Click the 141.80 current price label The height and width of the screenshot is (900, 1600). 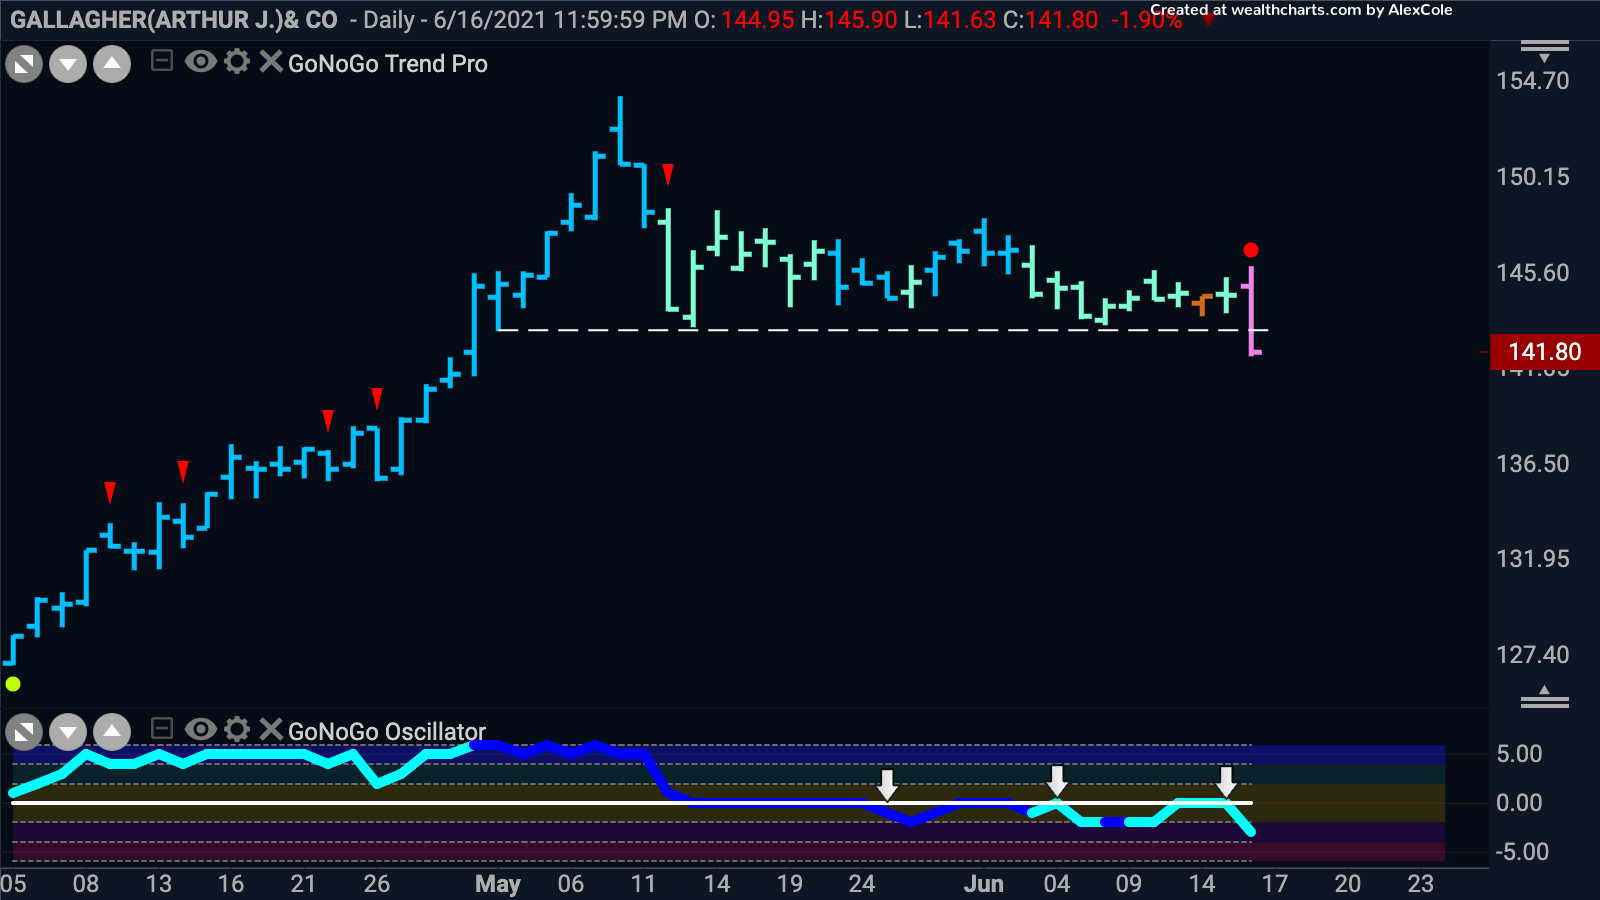(1545, 352)
